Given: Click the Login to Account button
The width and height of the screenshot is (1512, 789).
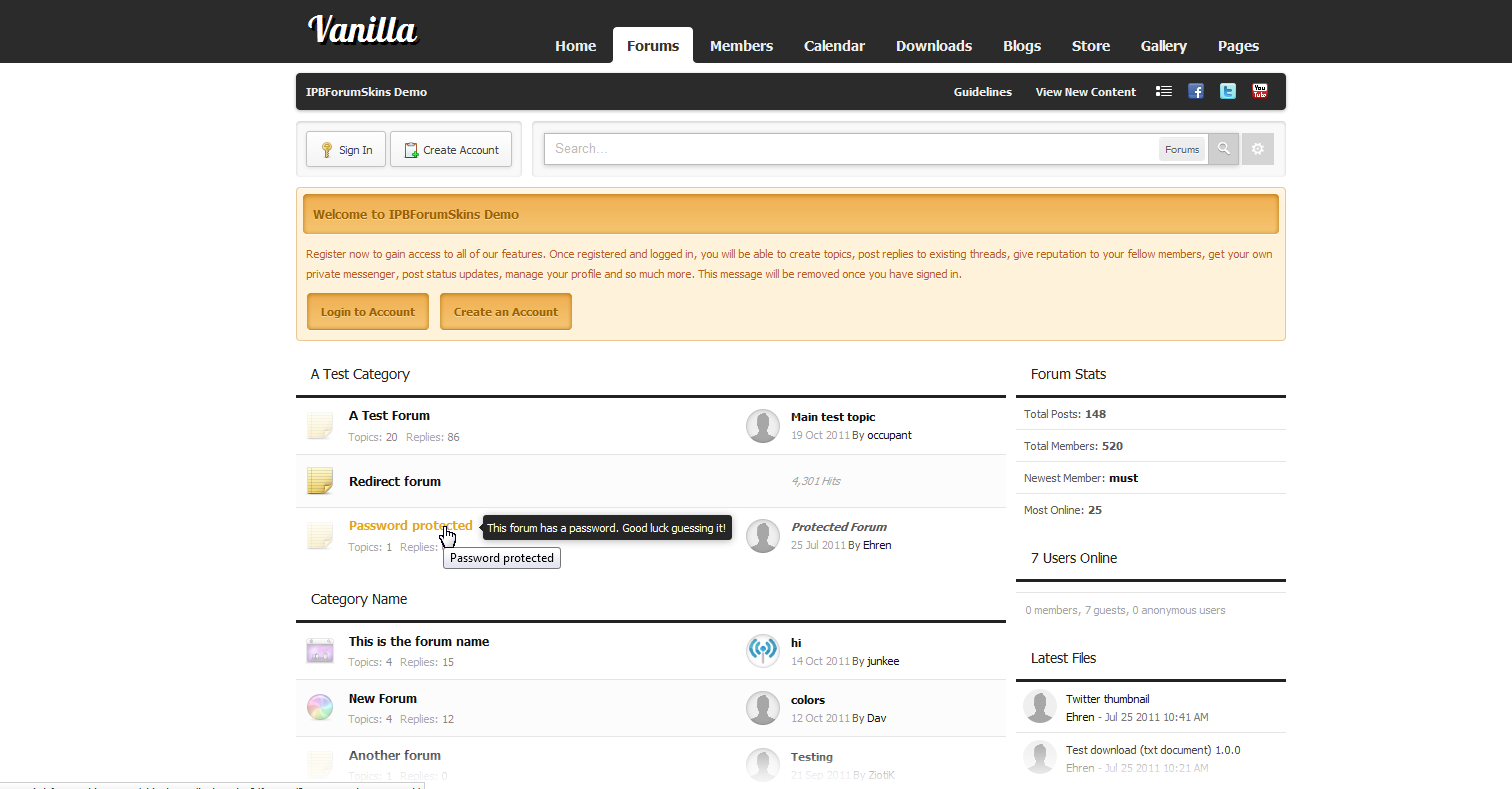Looking at the screenshot, I should (368, 311).
